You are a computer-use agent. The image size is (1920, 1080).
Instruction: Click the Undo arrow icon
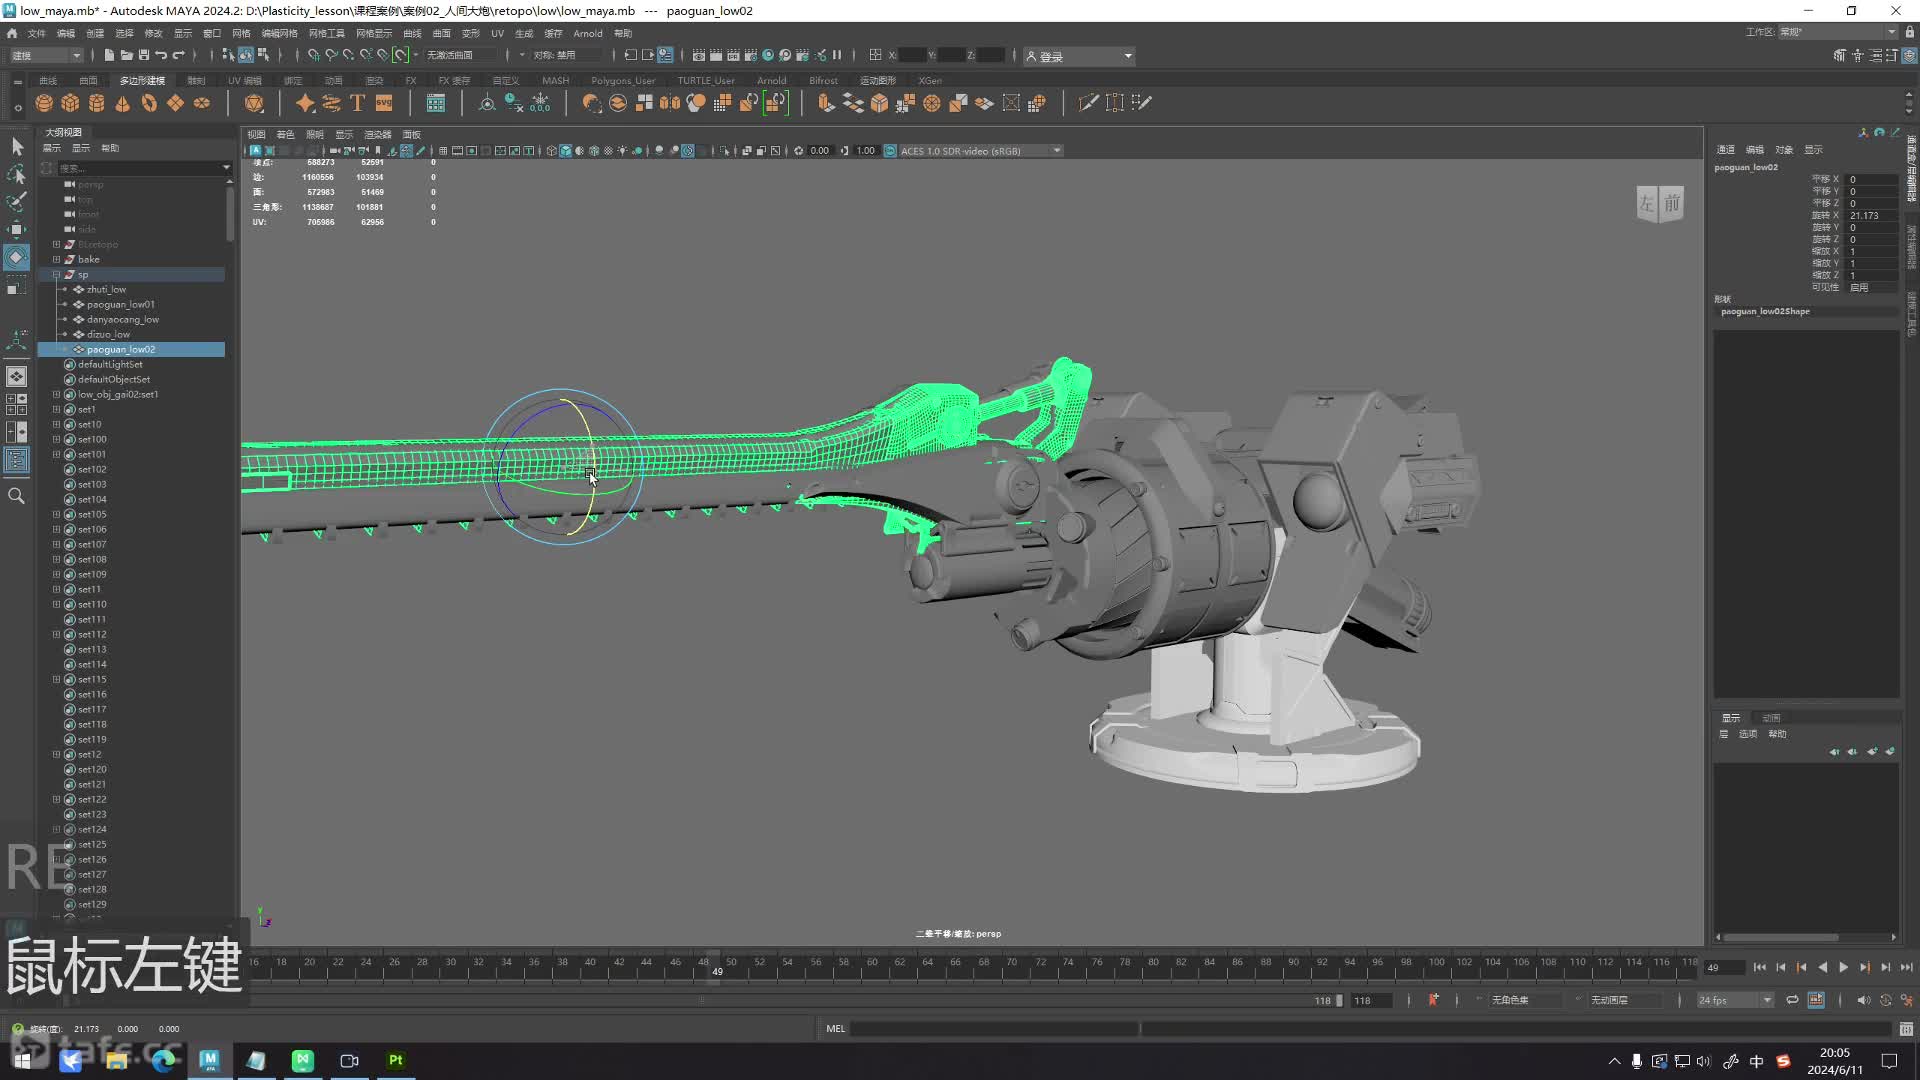tap(161, 55)
